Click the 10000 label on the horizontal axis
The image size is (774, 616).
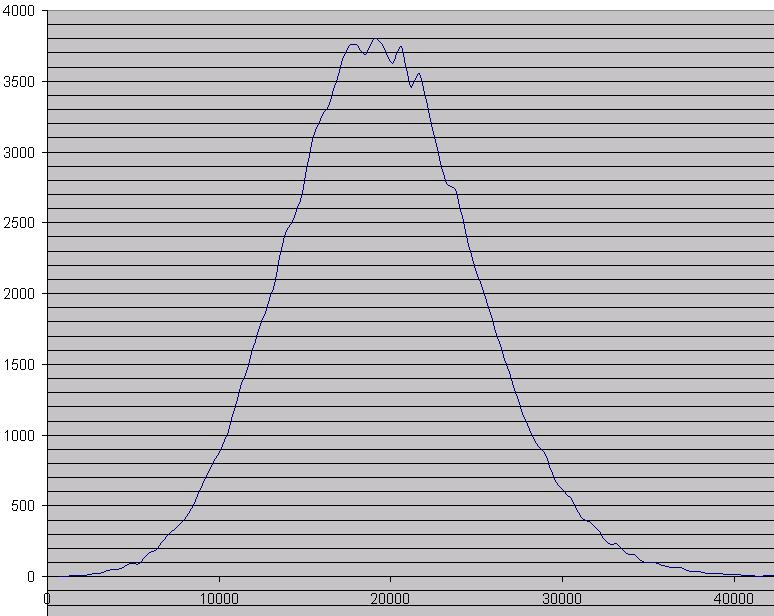pyautogui.click(x=219, y=599)
